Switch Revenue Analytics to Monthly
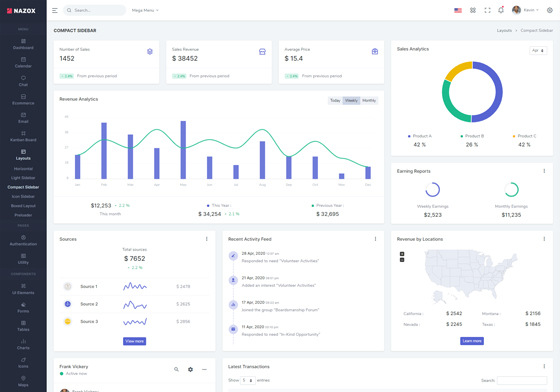560x392 pixels. pos(369,101)
